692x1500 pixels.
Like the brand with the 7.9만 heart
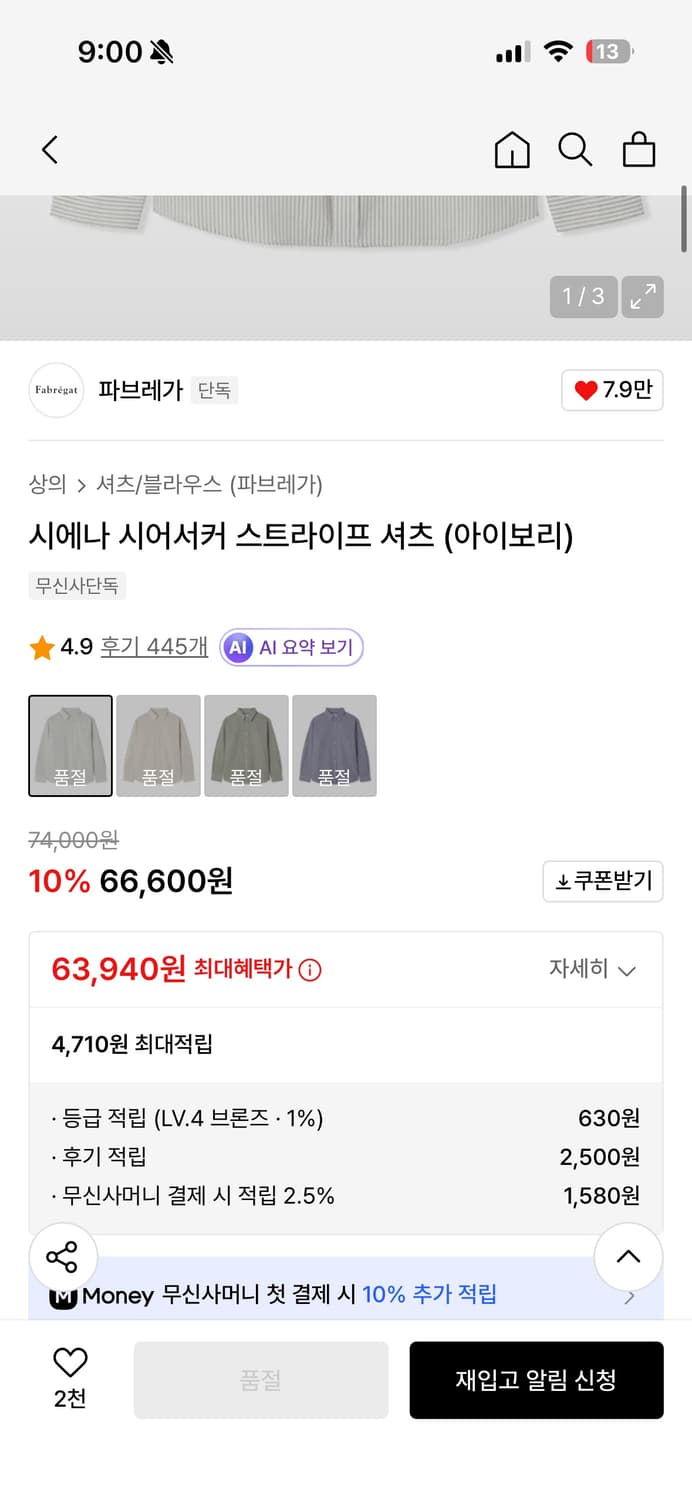(x=612, y=390)
